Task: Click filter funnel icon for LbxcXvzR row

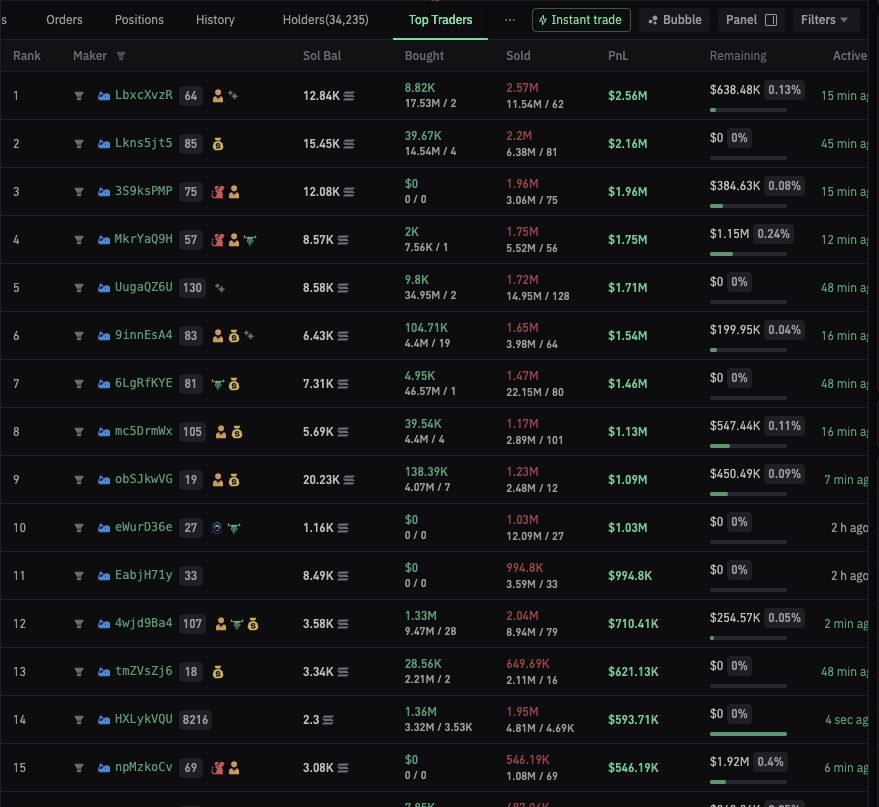Action: click(x=79, y=96)
